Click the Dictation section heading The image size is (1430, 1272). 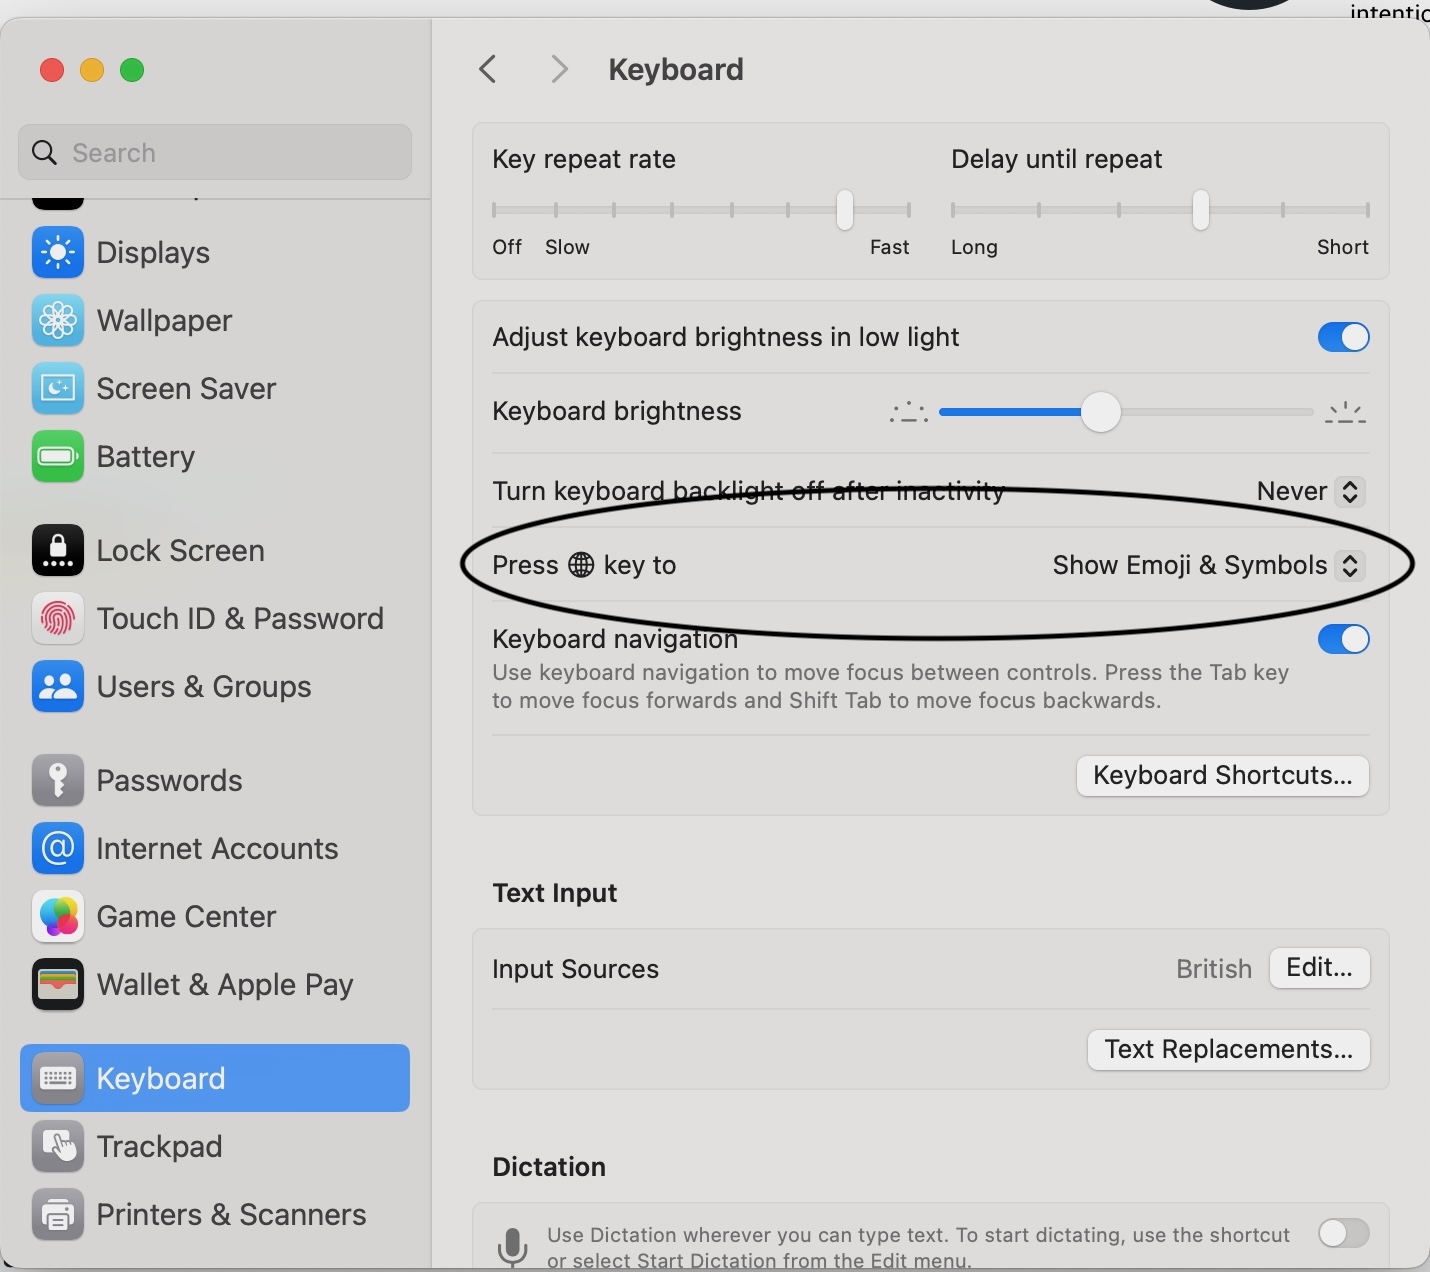pyautogui.click(x=549, y=1167)
